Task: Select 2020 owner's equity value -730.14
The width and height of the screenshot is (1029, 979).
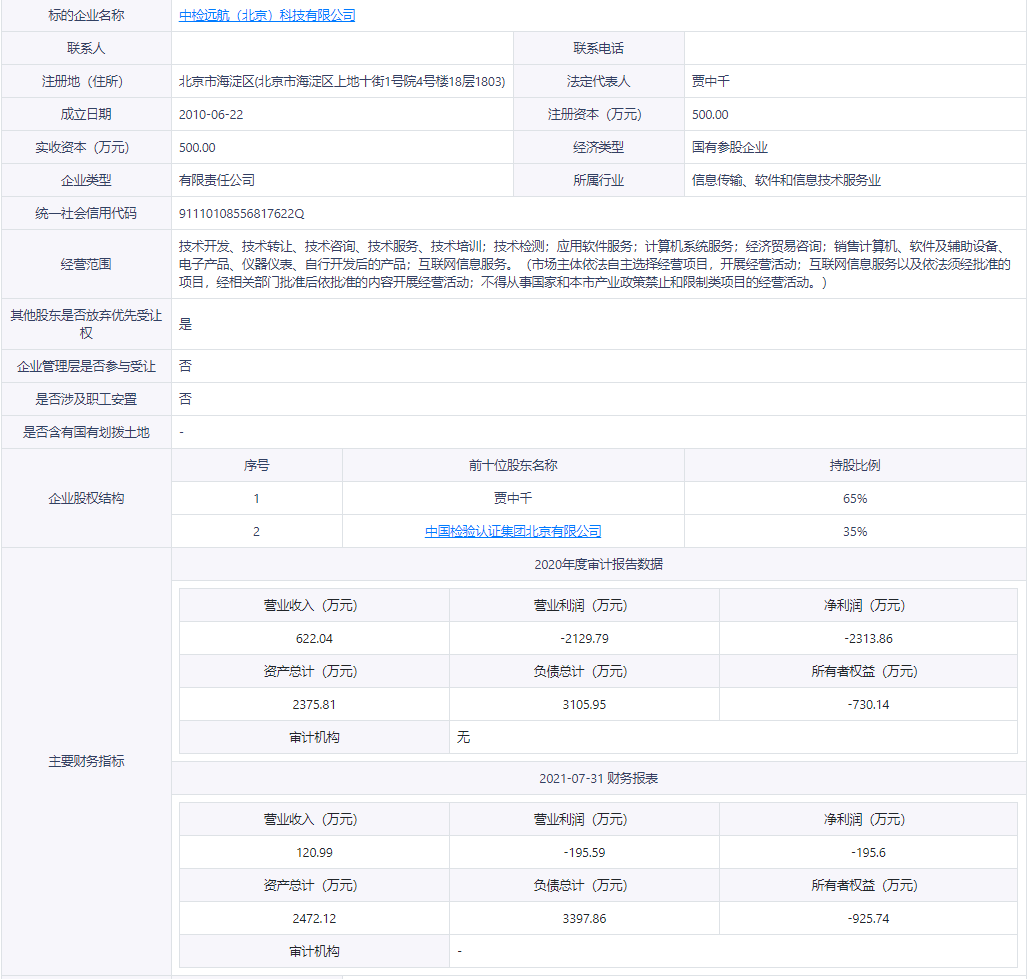Action: click(868, 704)
